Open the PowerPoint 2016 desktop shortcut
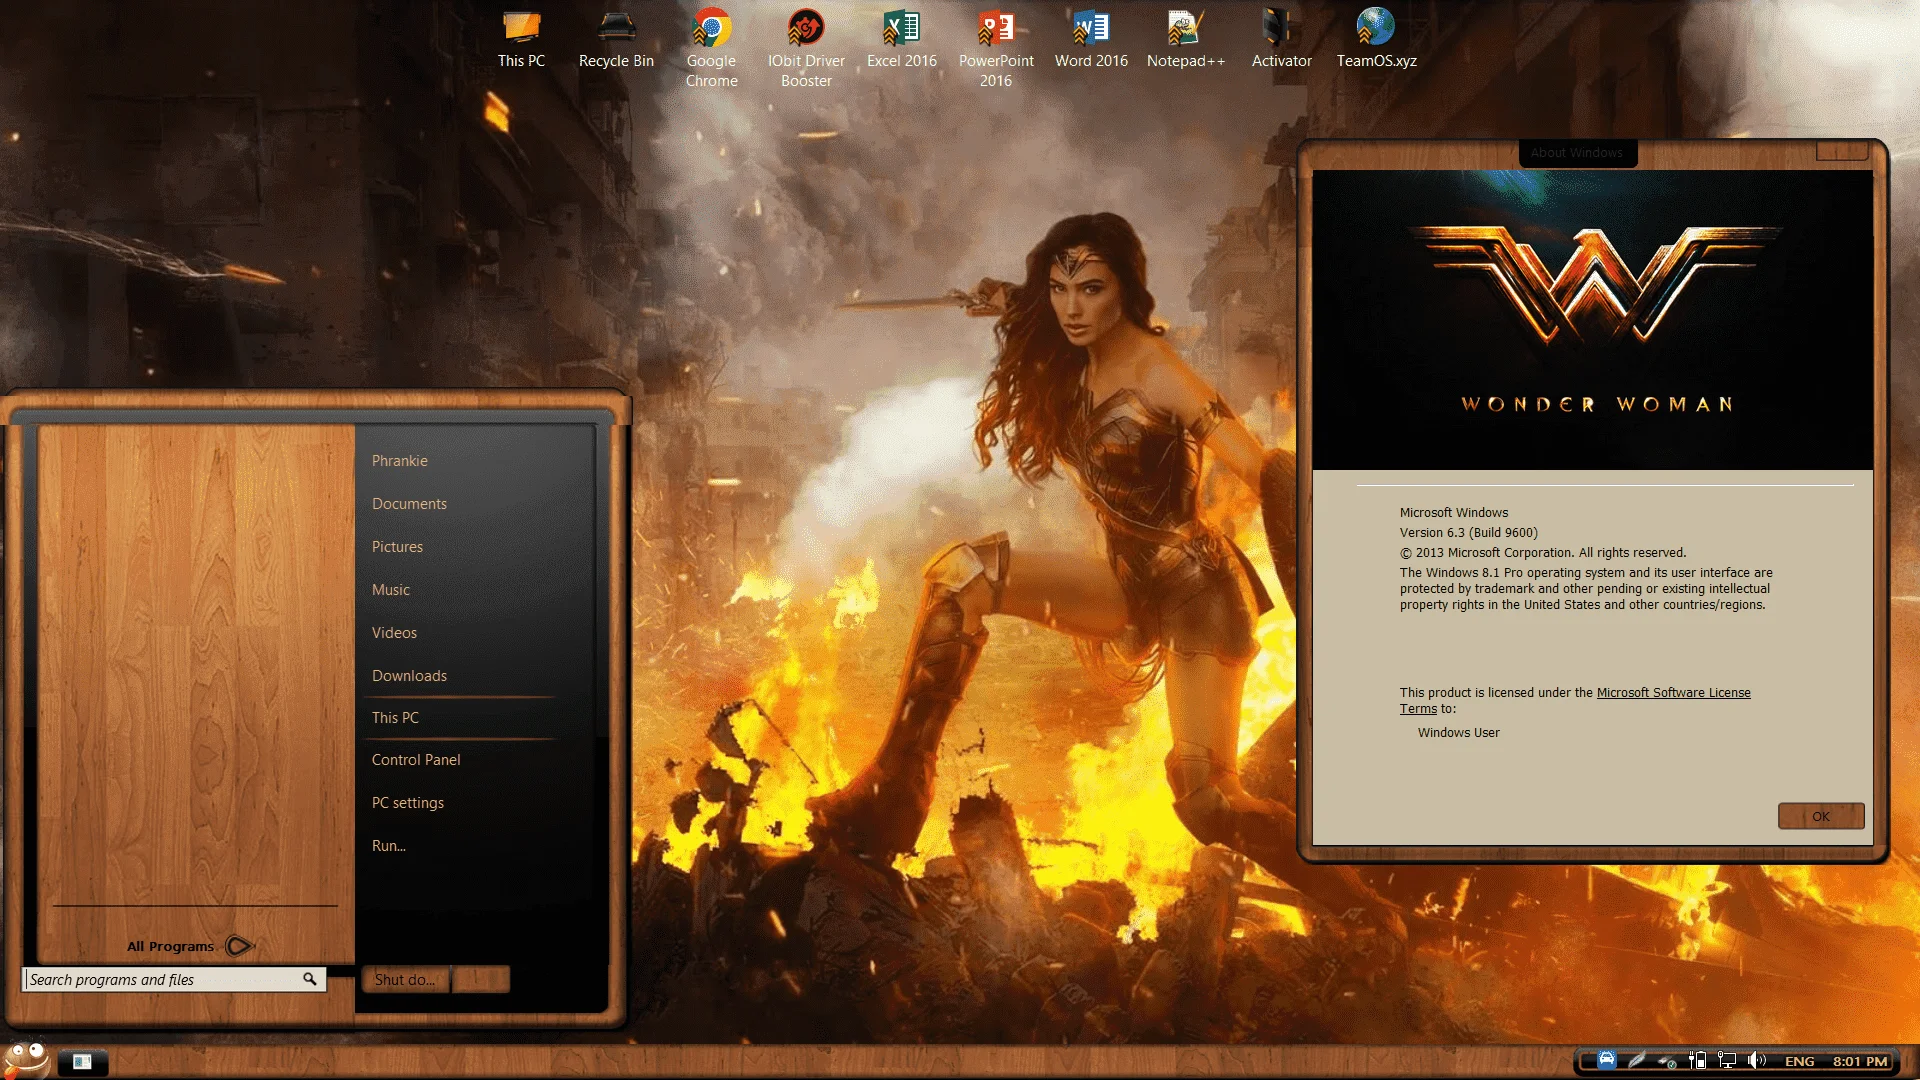1920x1080 pixels. pyautogui.click(x=996, y=48)
